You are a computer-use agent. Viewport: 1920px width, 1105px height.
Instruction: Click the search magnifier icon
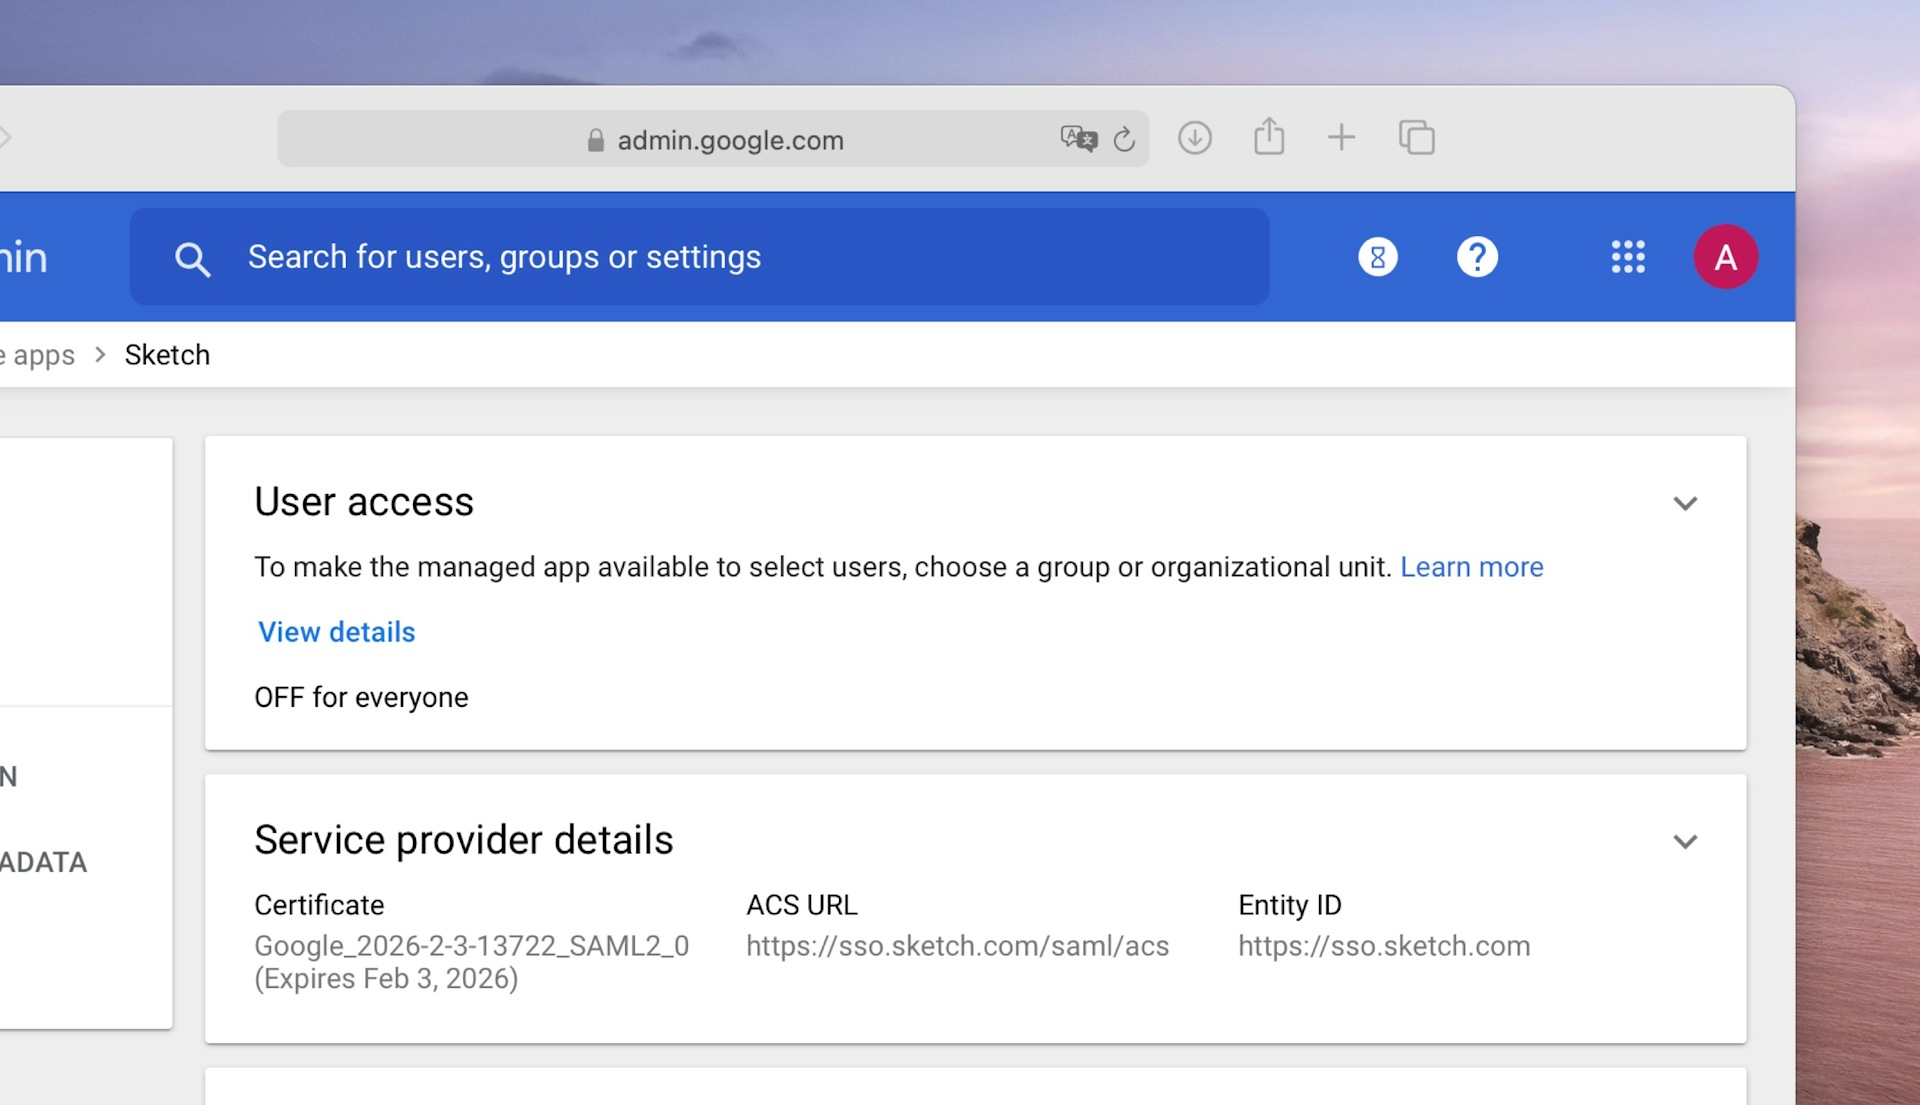click(192, 259)
